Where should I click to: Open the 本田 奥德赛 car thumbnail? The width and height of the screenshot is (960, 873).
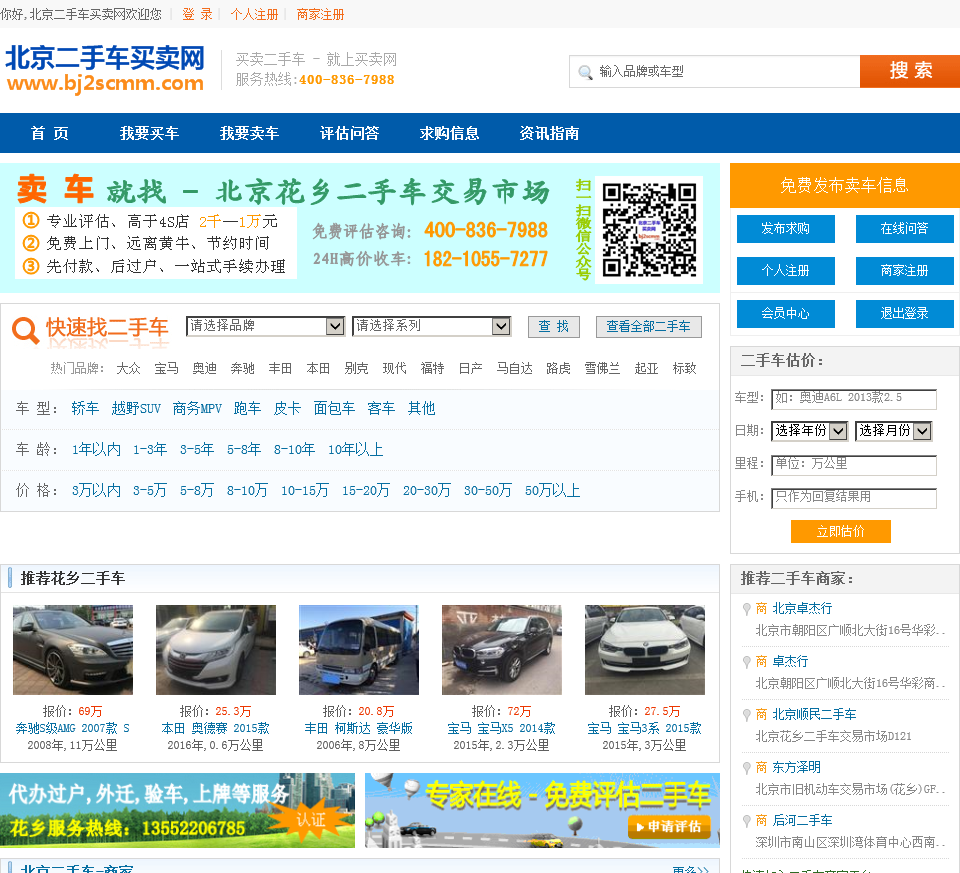[216, 650]
